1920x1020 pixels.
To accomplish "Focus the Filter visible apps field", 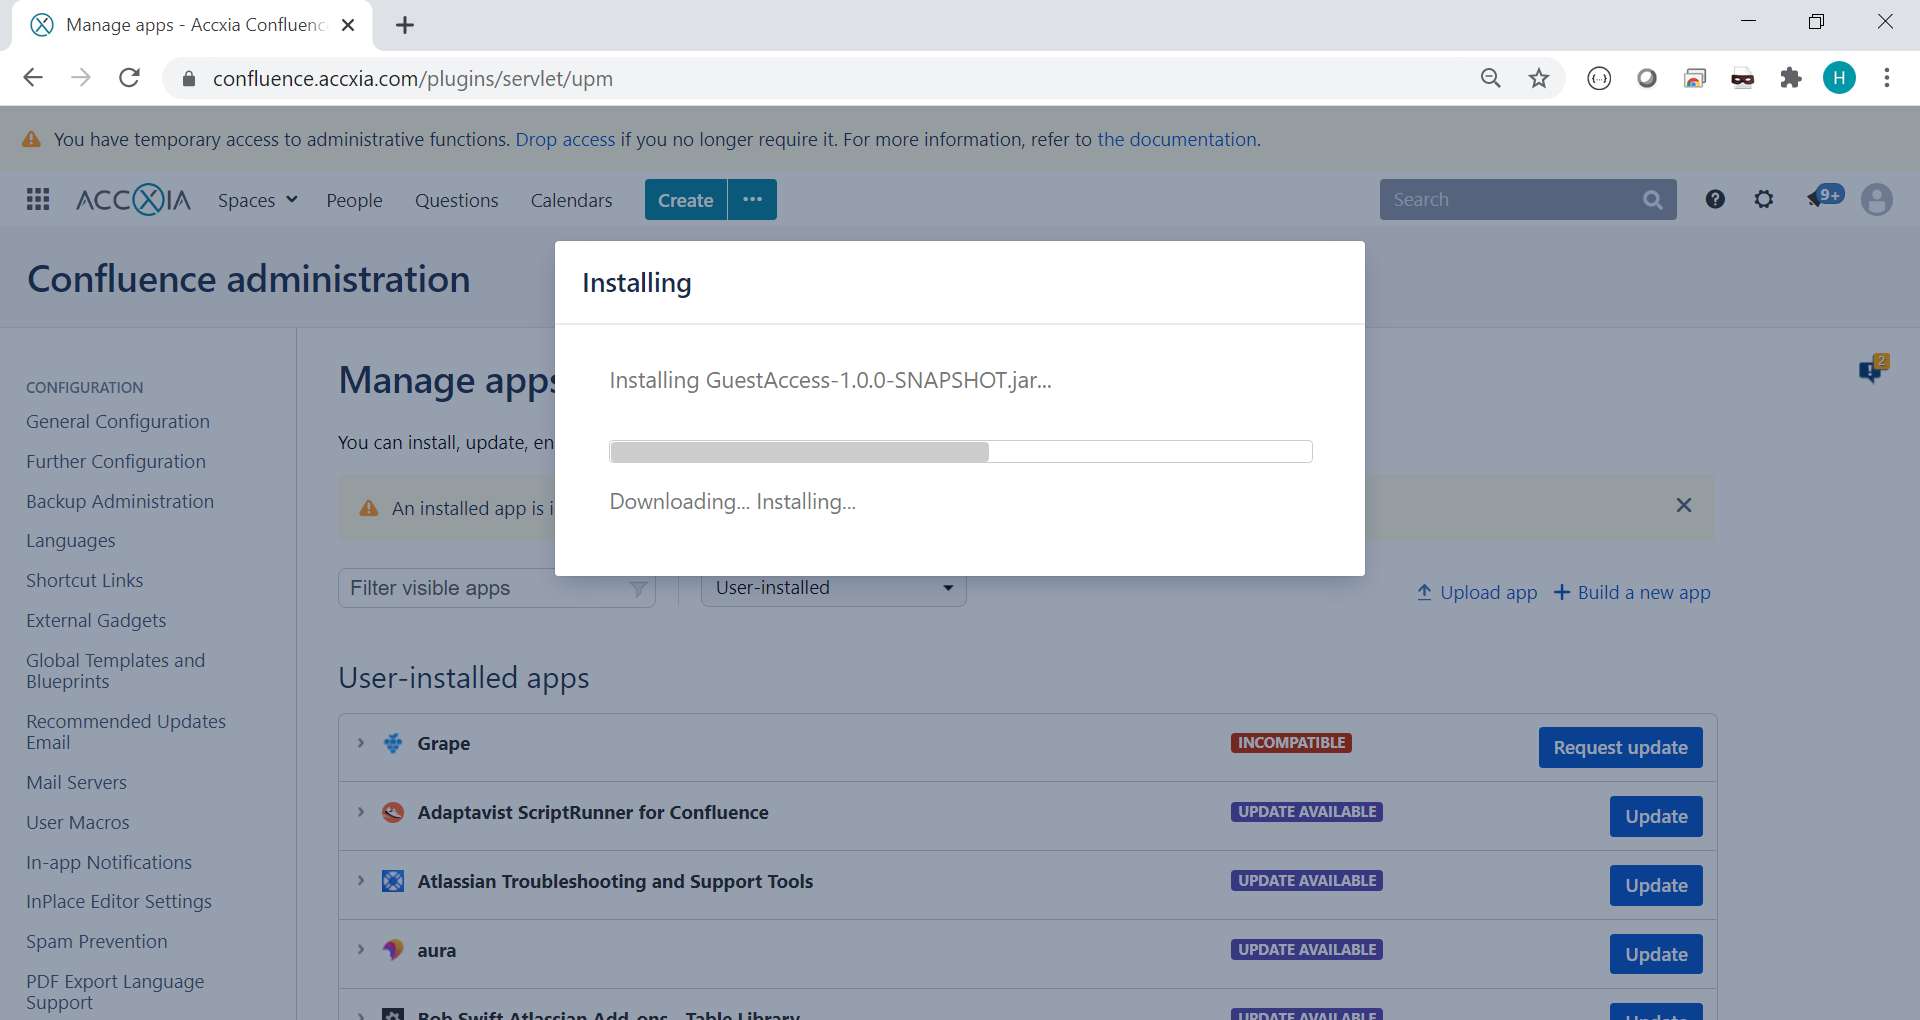I will click(x=496, y=588).
